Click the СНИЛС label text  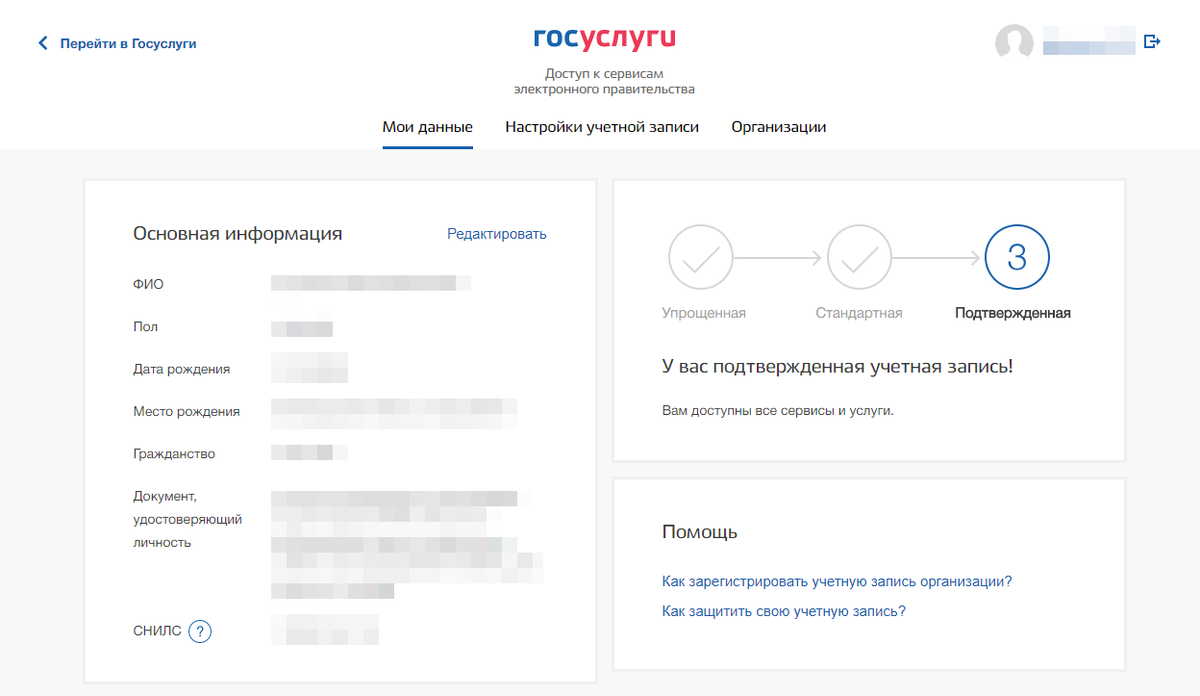(x=157, y=631)
